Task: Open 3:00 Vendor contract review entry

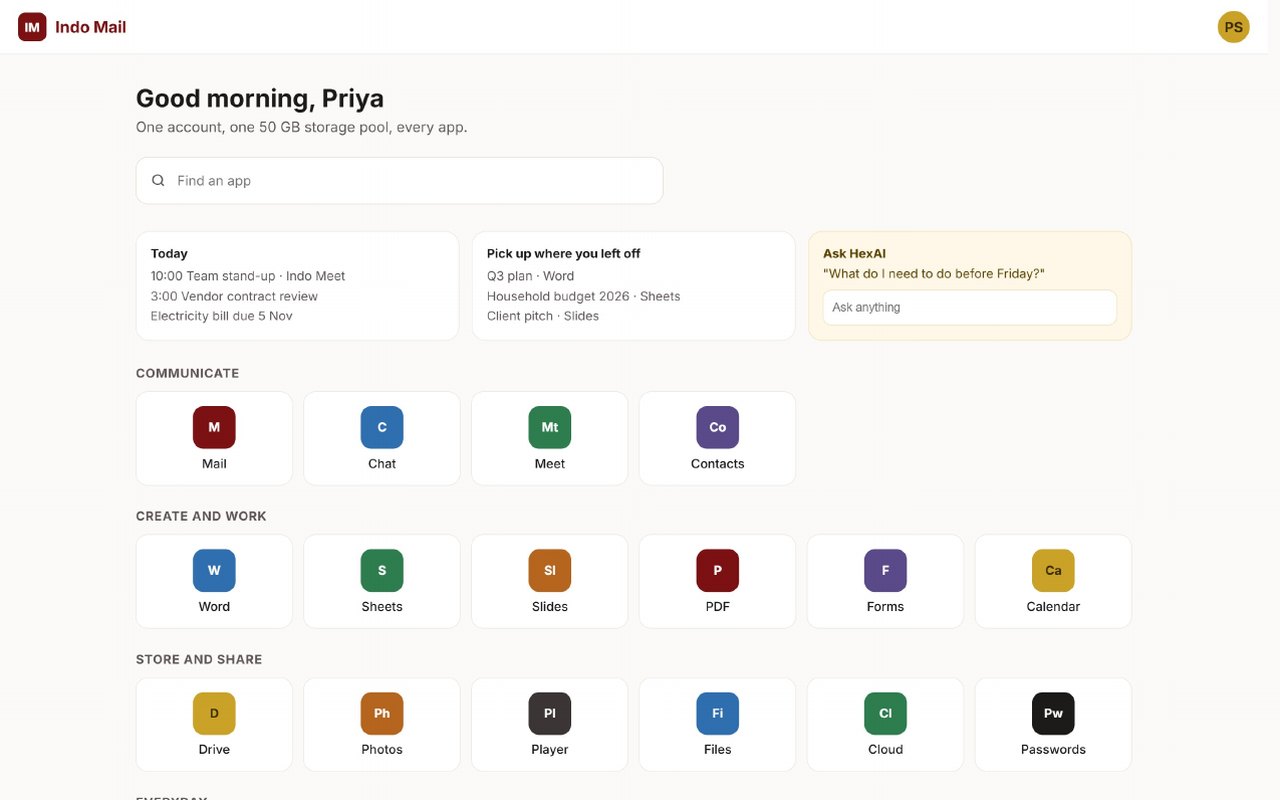Action: [234, 296]
